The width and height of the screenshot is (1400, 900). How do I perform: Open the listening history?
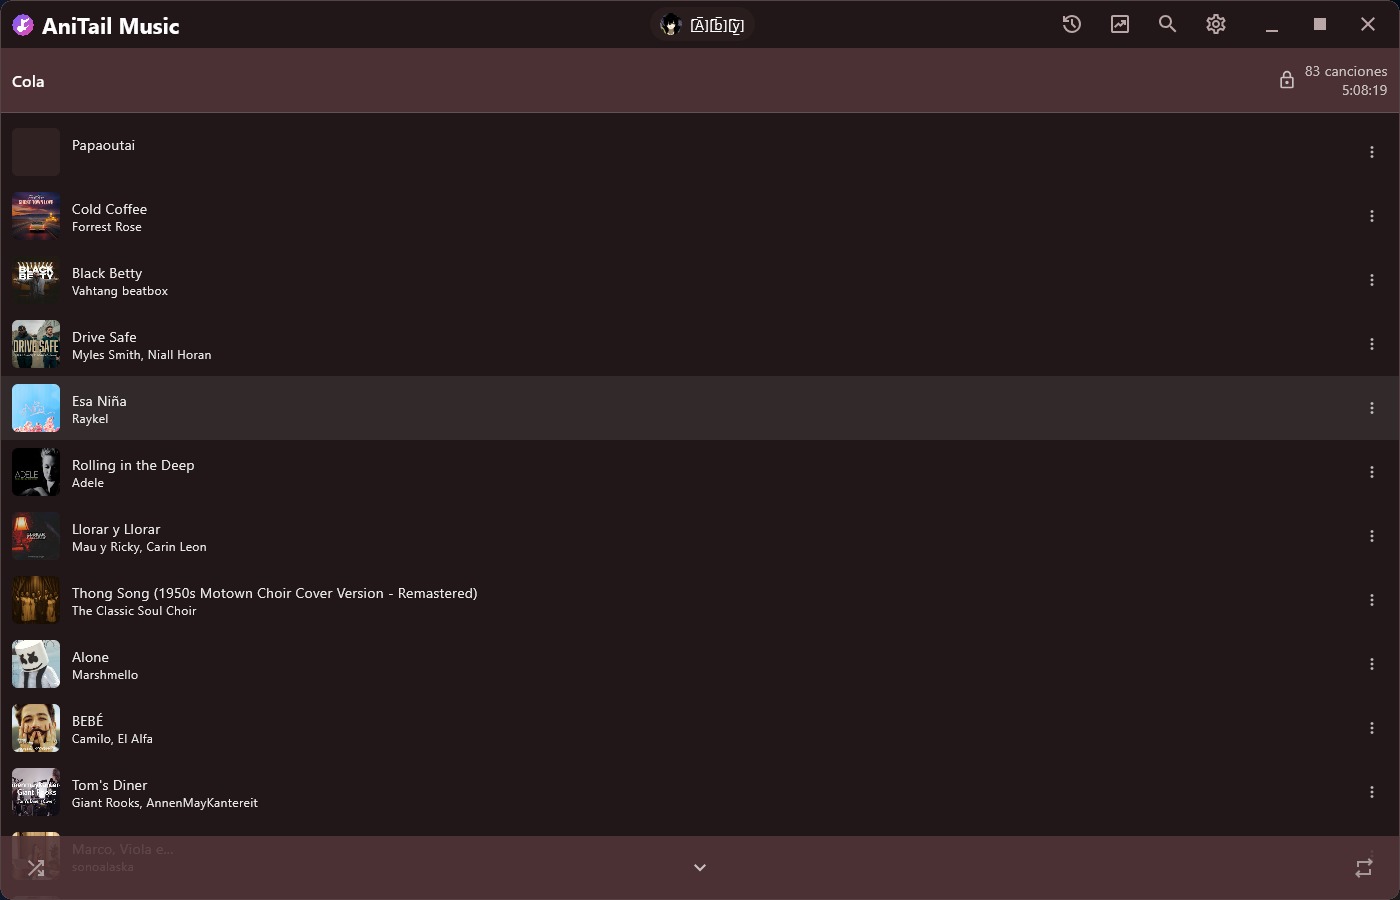pyautogui.click(x=1071, y=24)
